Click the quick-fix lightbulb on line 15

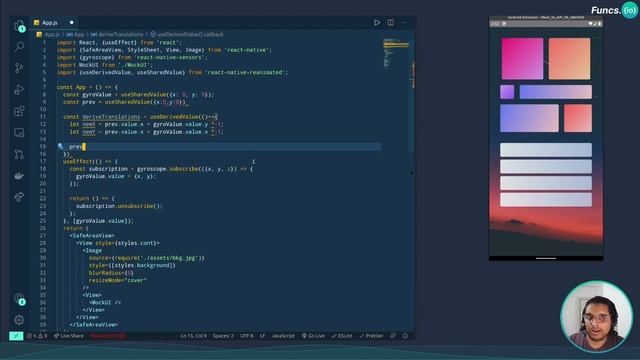pyautogui.click(x=60, y=146)
